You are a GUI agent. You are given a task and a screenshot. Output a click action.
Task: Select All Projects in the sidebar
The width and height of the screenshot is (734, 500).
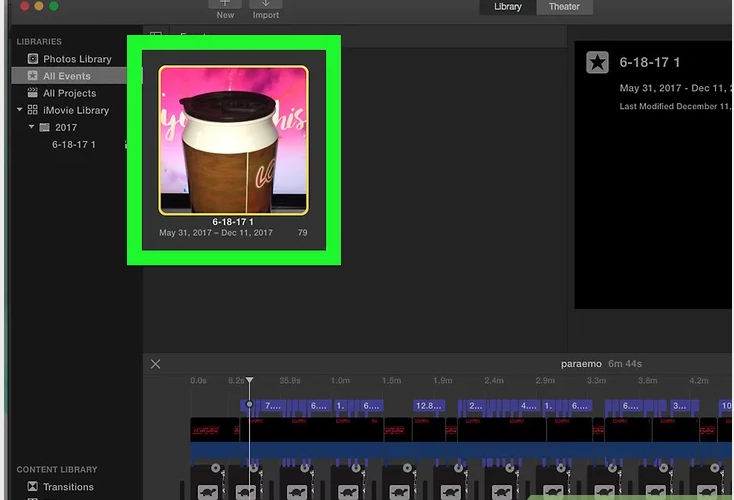(61, 93)
